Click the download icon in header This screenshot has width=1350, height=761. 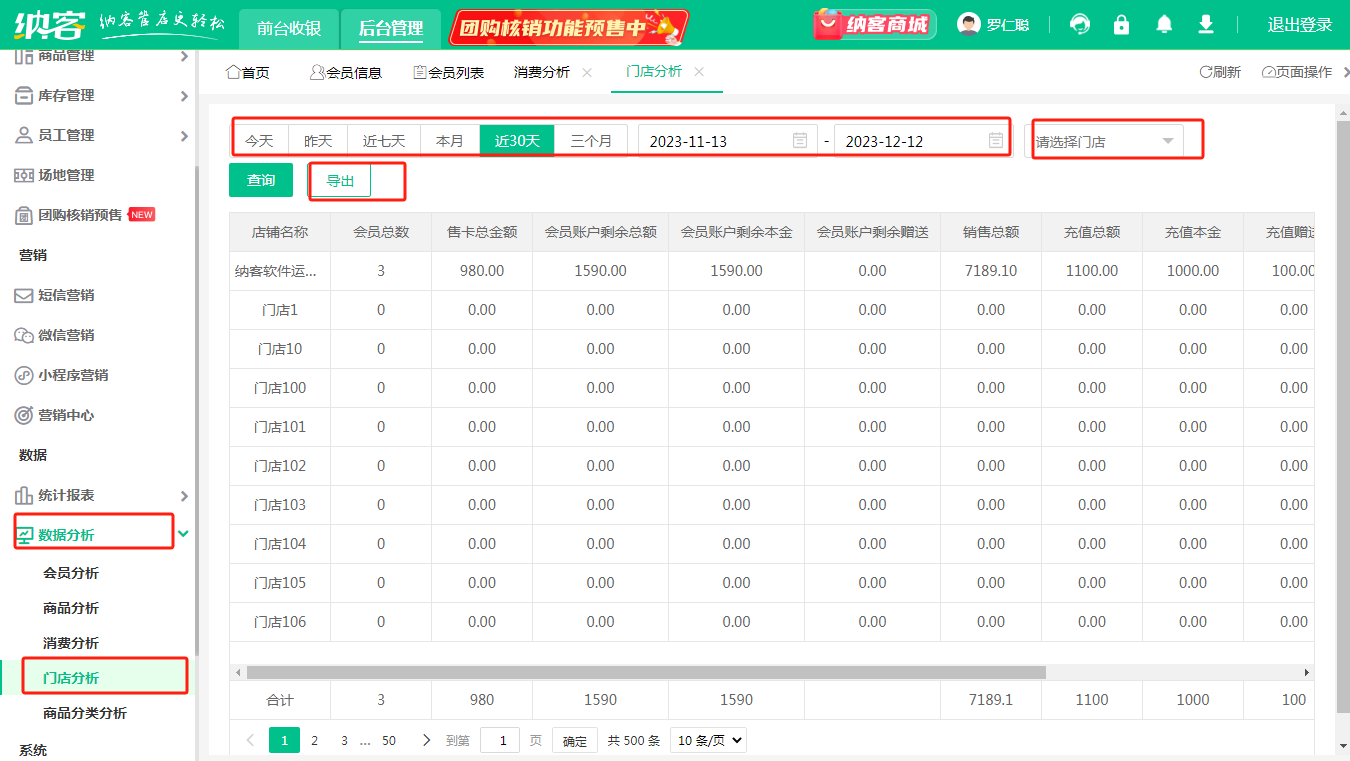point(1206,25)
